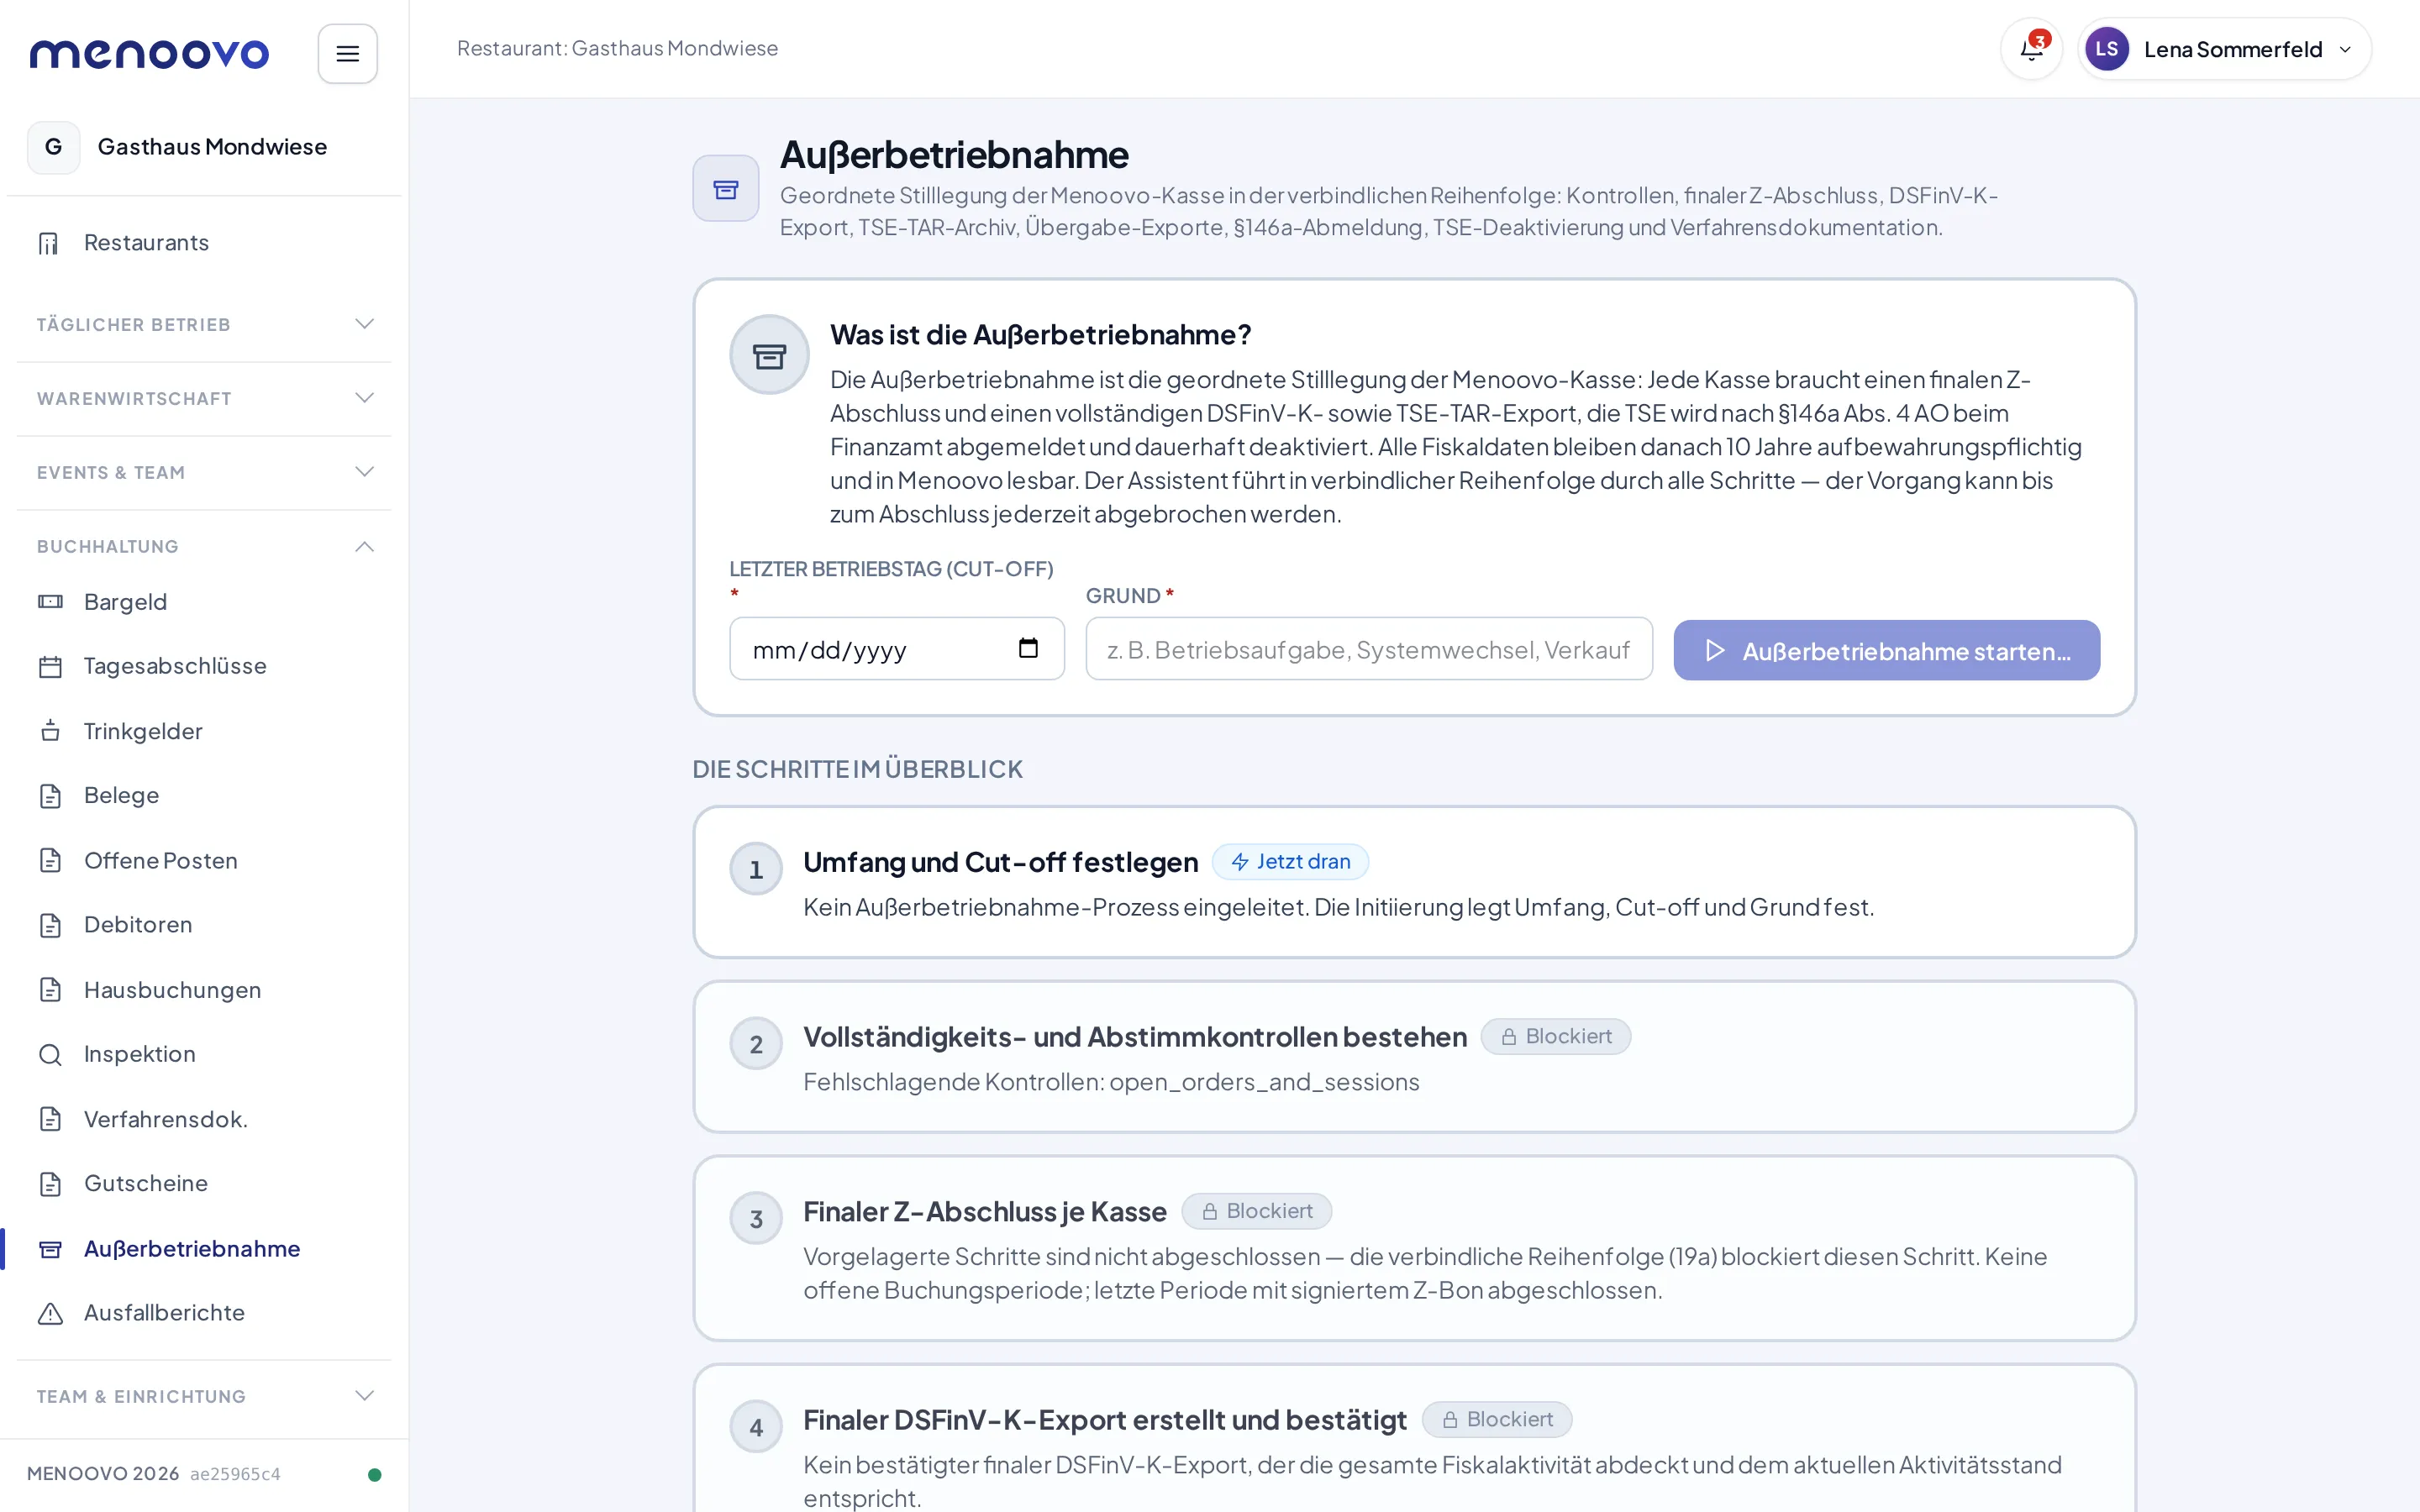
Task: Click the Blockiert badge on step 2
Action: click(1555, 1037)
